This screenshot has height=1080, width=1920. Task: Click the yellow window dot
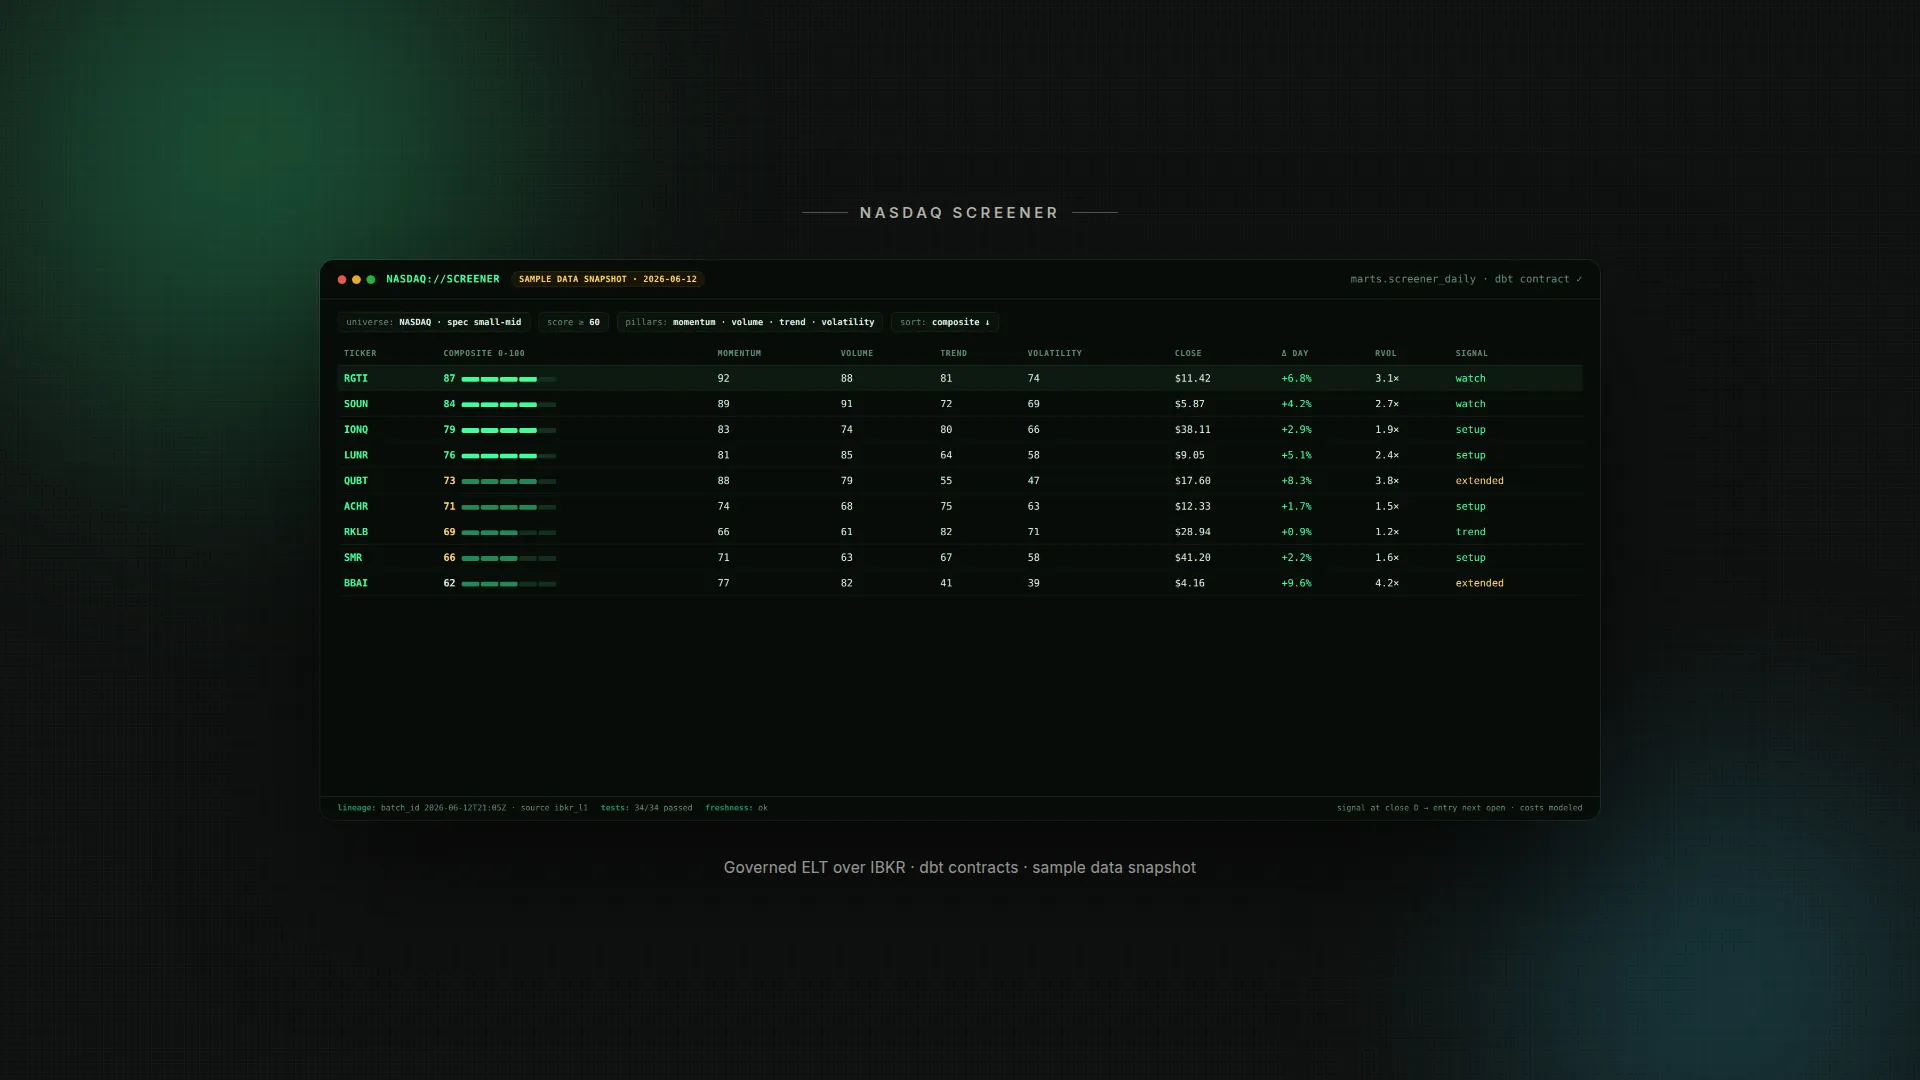coord(356,280)
